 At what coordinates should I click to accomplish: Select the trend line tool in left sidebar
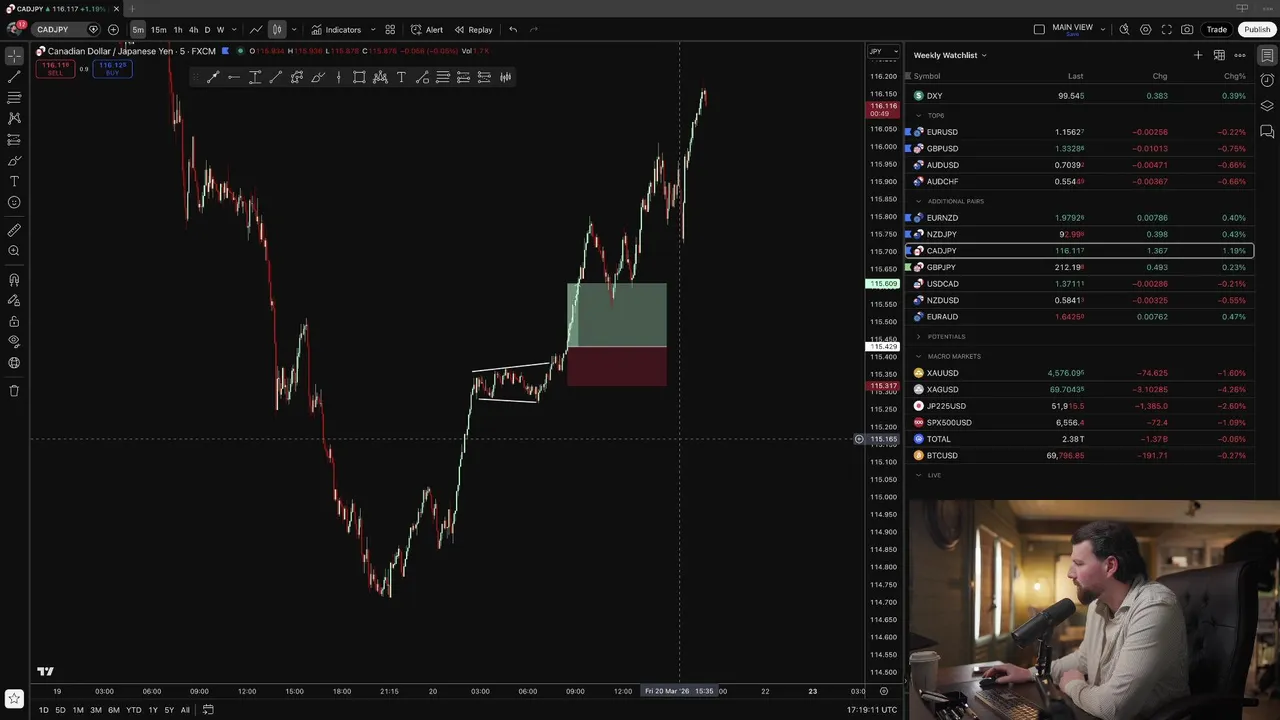click(x=14, y=77)
